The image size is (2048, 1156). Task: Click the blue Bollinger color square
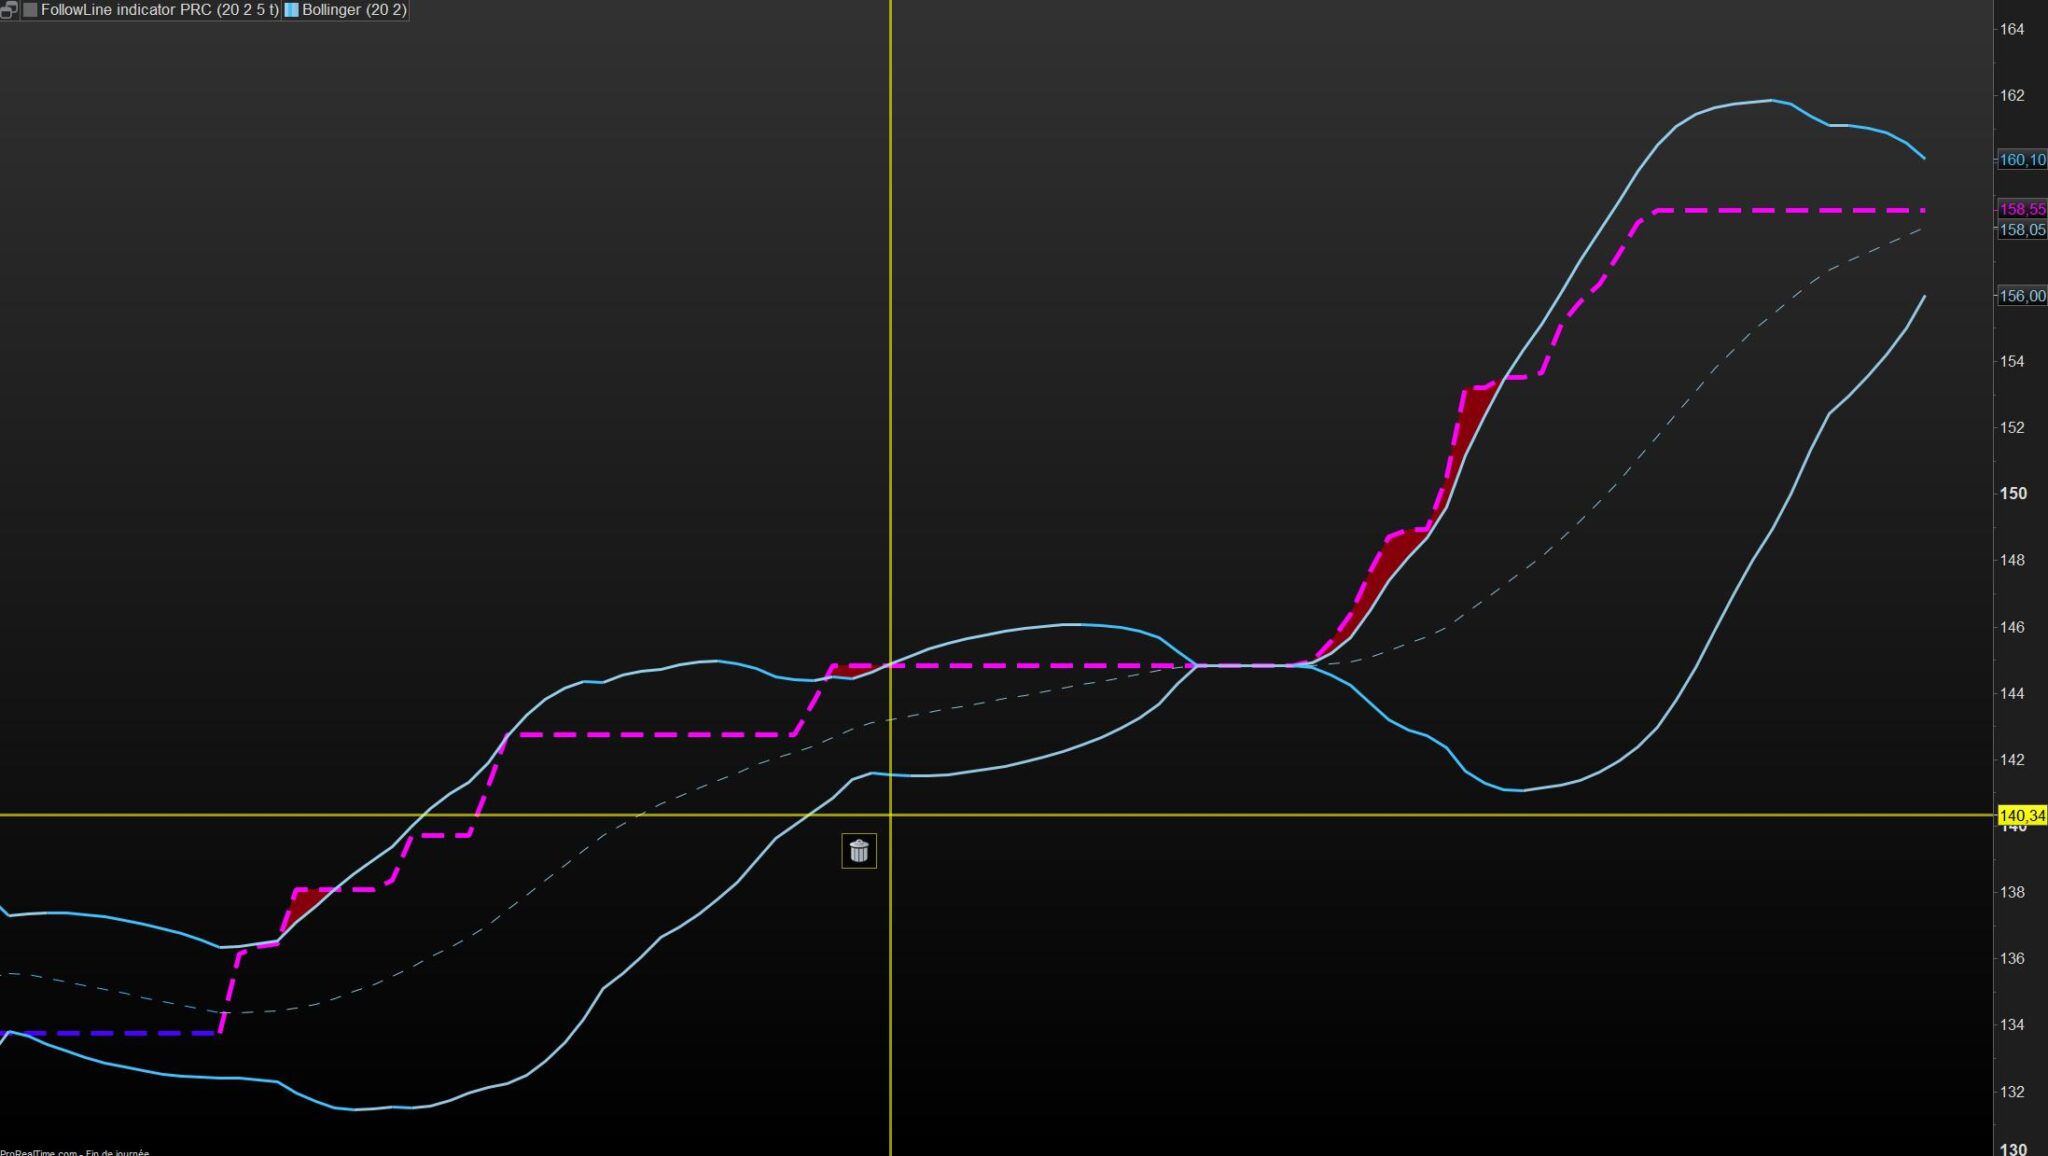(x=292, y=10)
